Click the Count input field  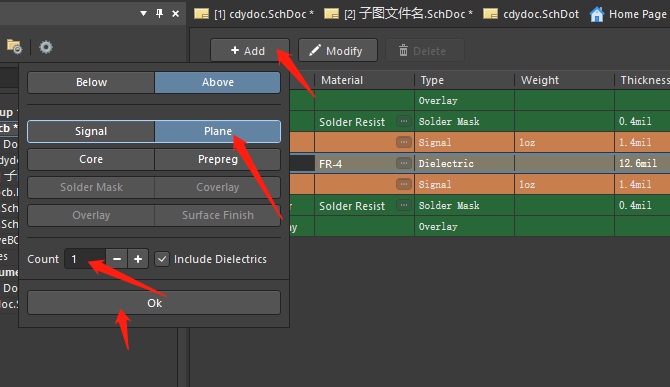[x=85, y=259]
